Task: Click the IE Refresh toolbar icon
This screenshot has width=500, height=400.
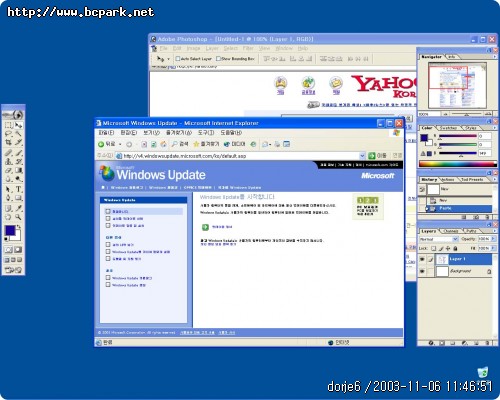Action: tap(154, 144)
